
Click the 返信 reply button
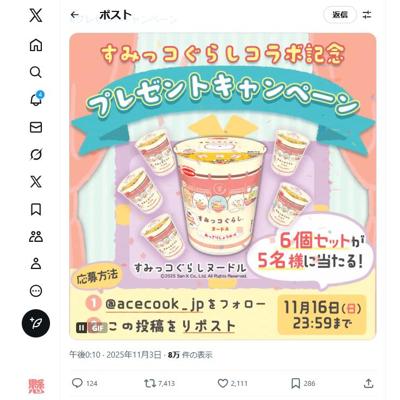pyautogui.click(x=340, y=15)
